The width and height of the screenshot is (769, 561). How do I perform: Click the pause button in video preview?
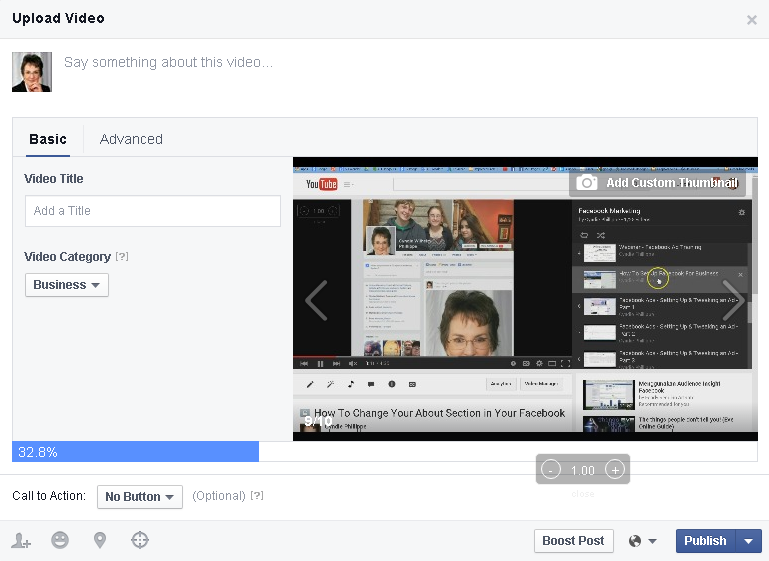click(320, 363)
